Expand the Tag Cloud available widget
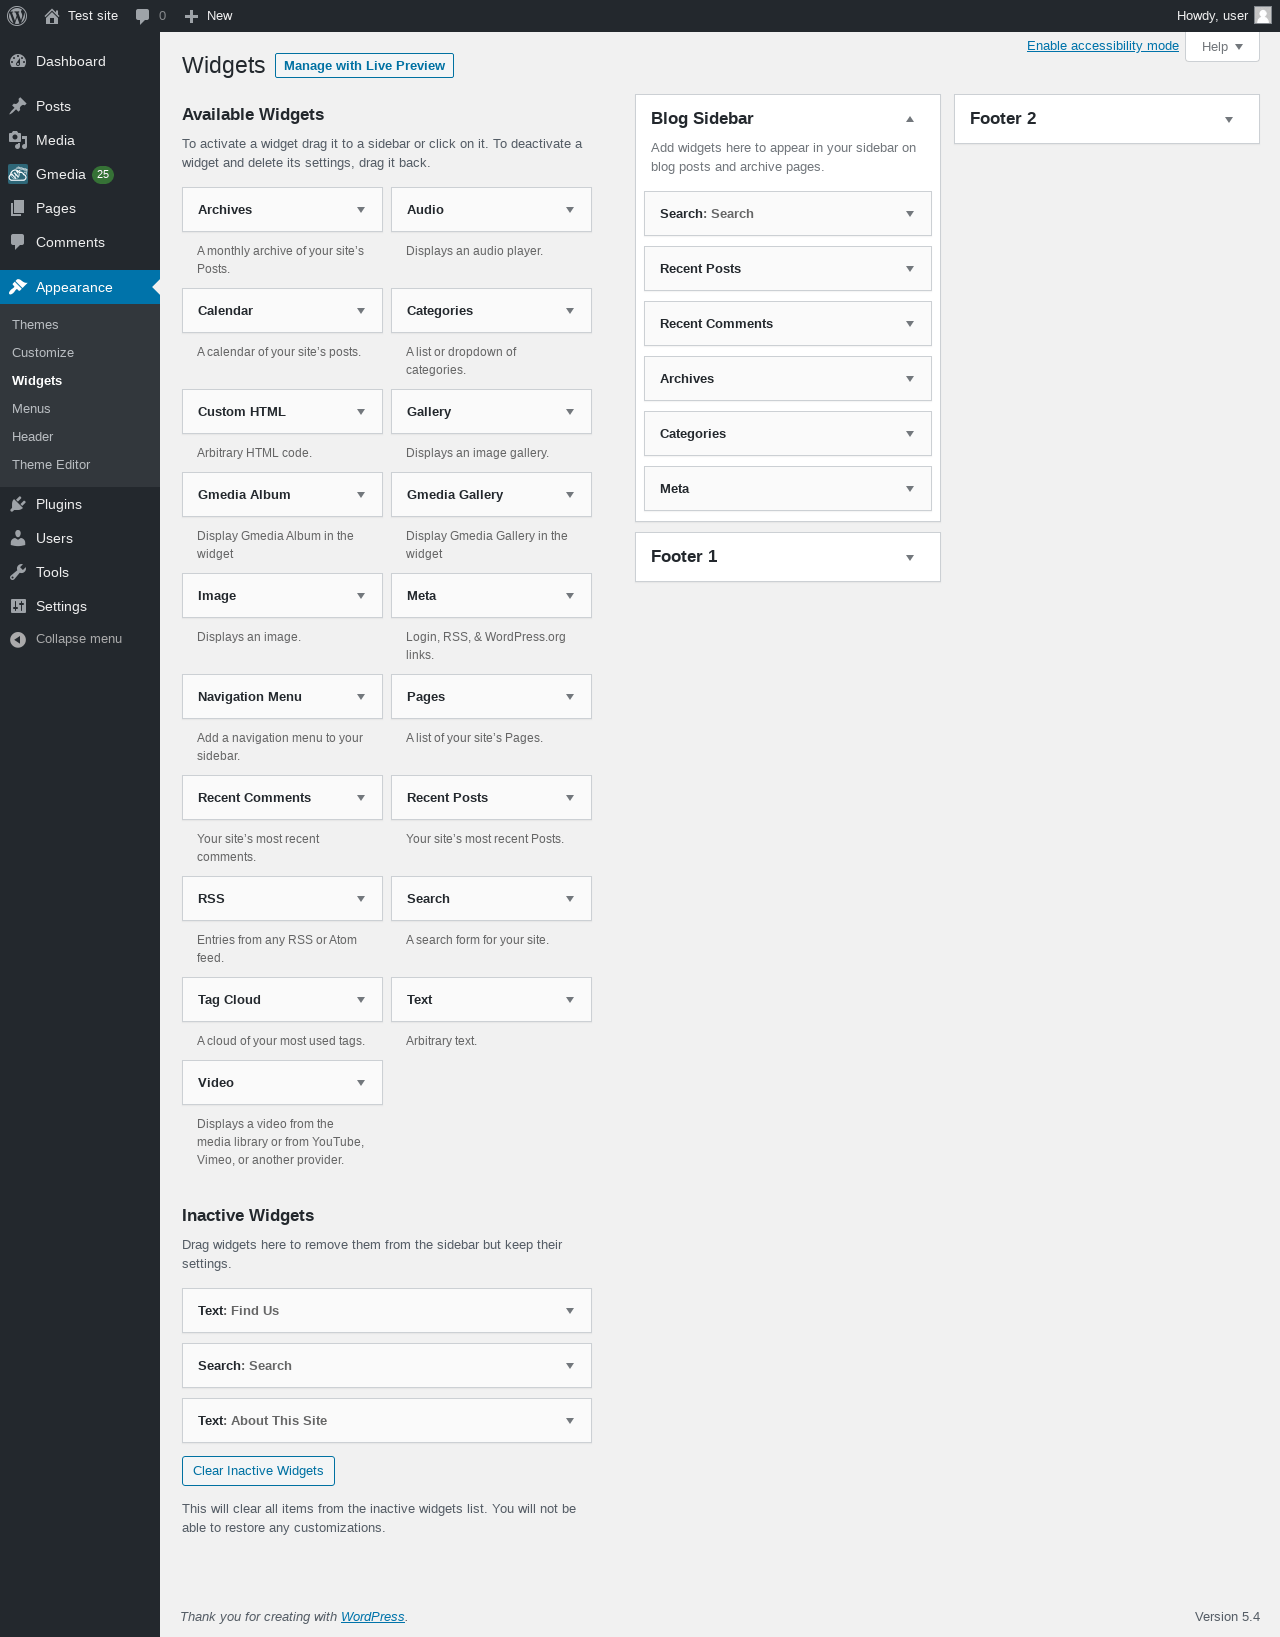 click(x=361, y=1000)
